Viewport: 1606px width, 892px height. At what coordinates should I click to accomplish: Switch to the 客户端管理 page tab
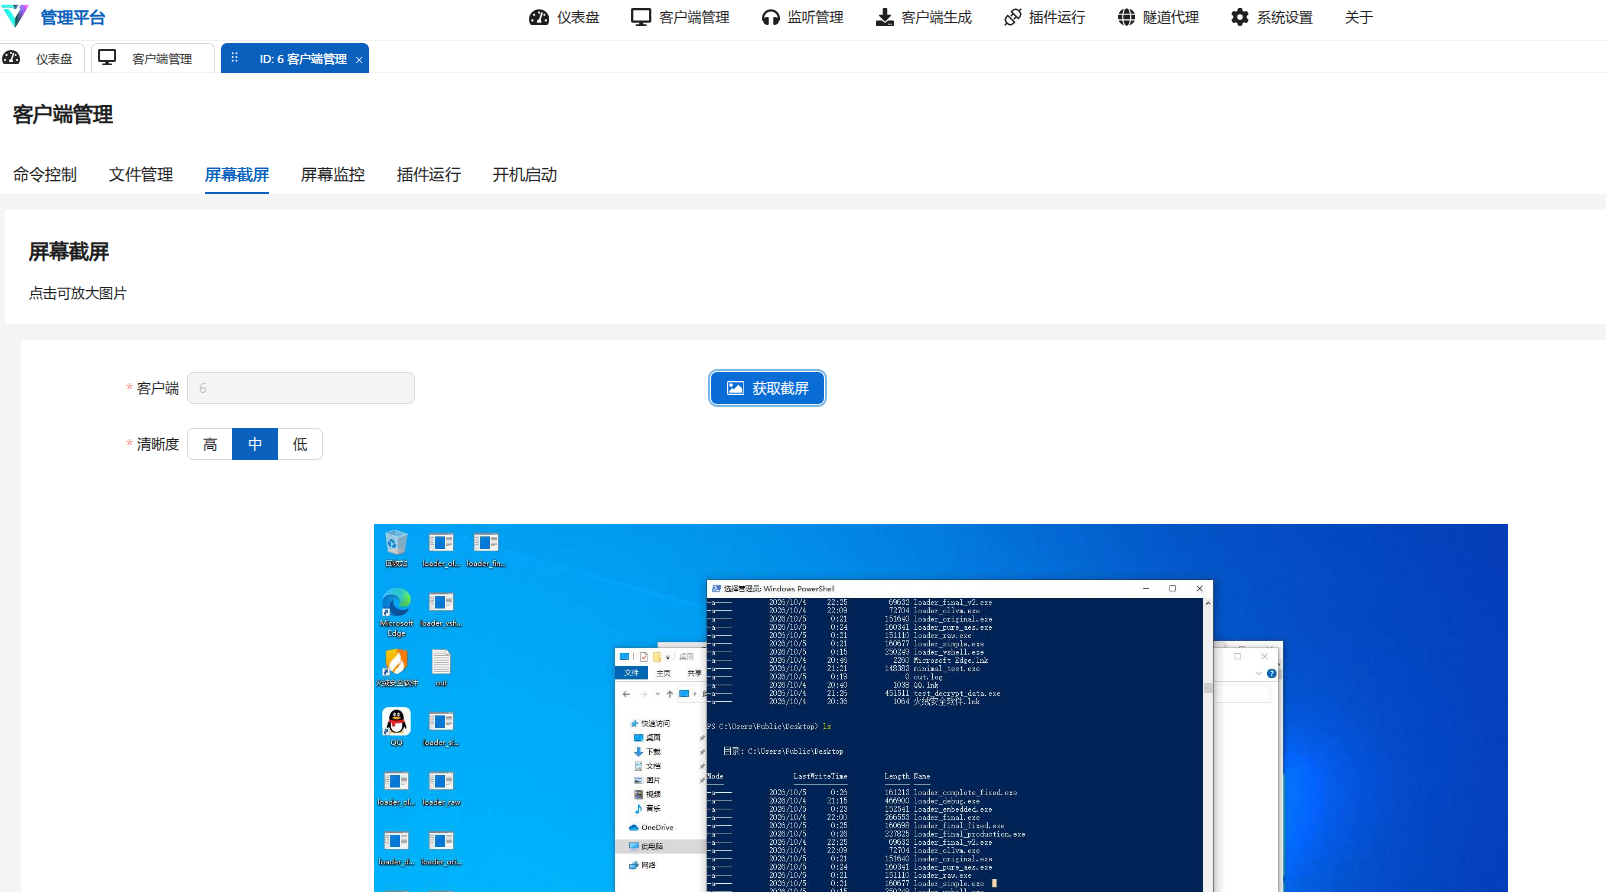point(153,58)
